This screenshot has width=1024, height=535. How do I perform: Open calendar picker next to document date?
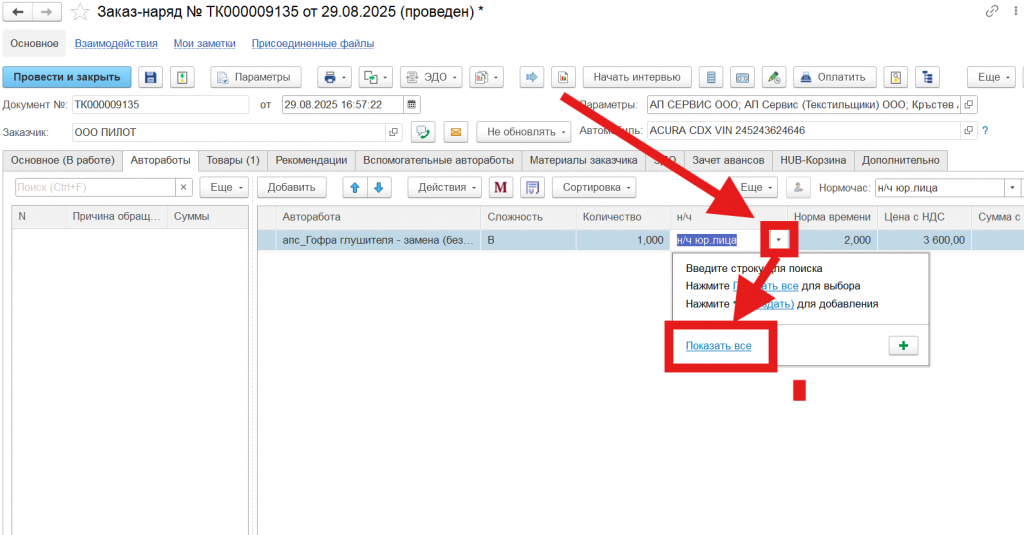pos(412,104)
